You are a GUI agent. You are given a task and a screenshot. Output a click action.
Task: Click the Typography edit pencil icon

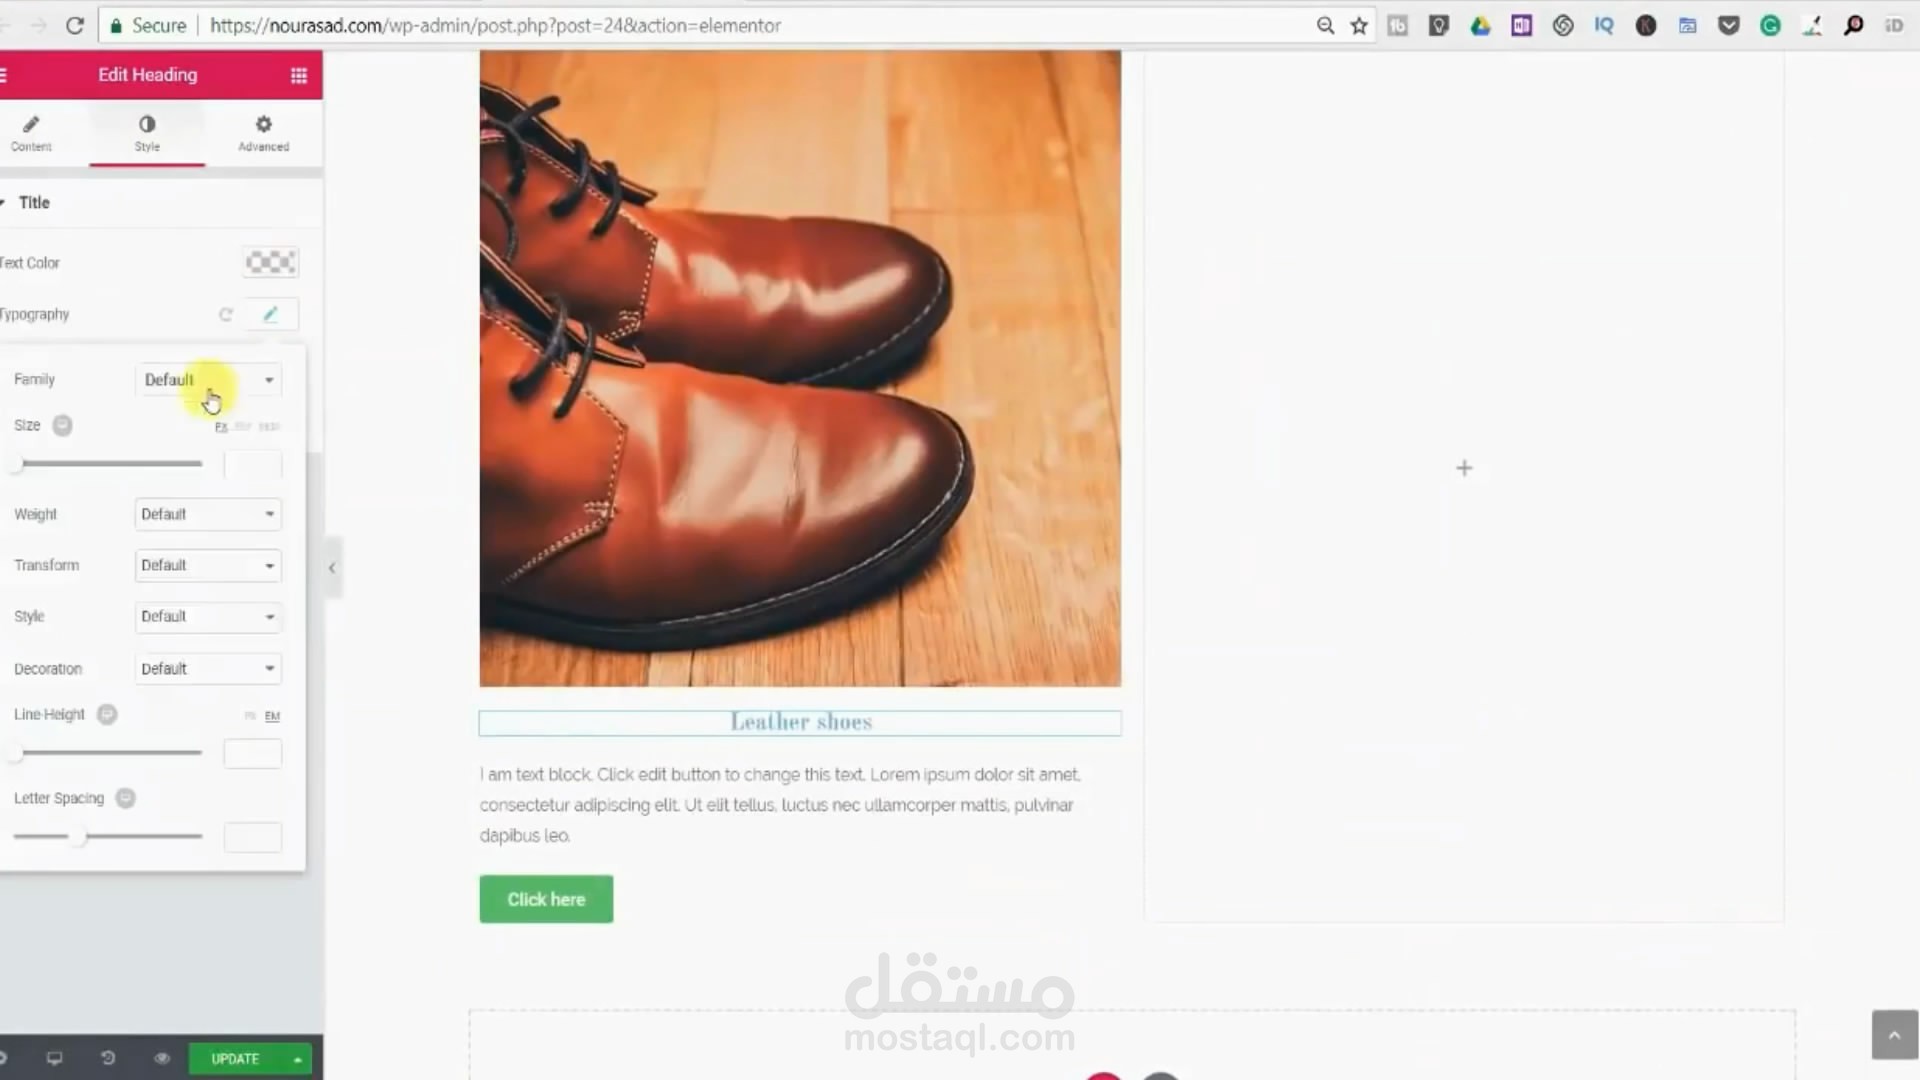click(270, 314)
